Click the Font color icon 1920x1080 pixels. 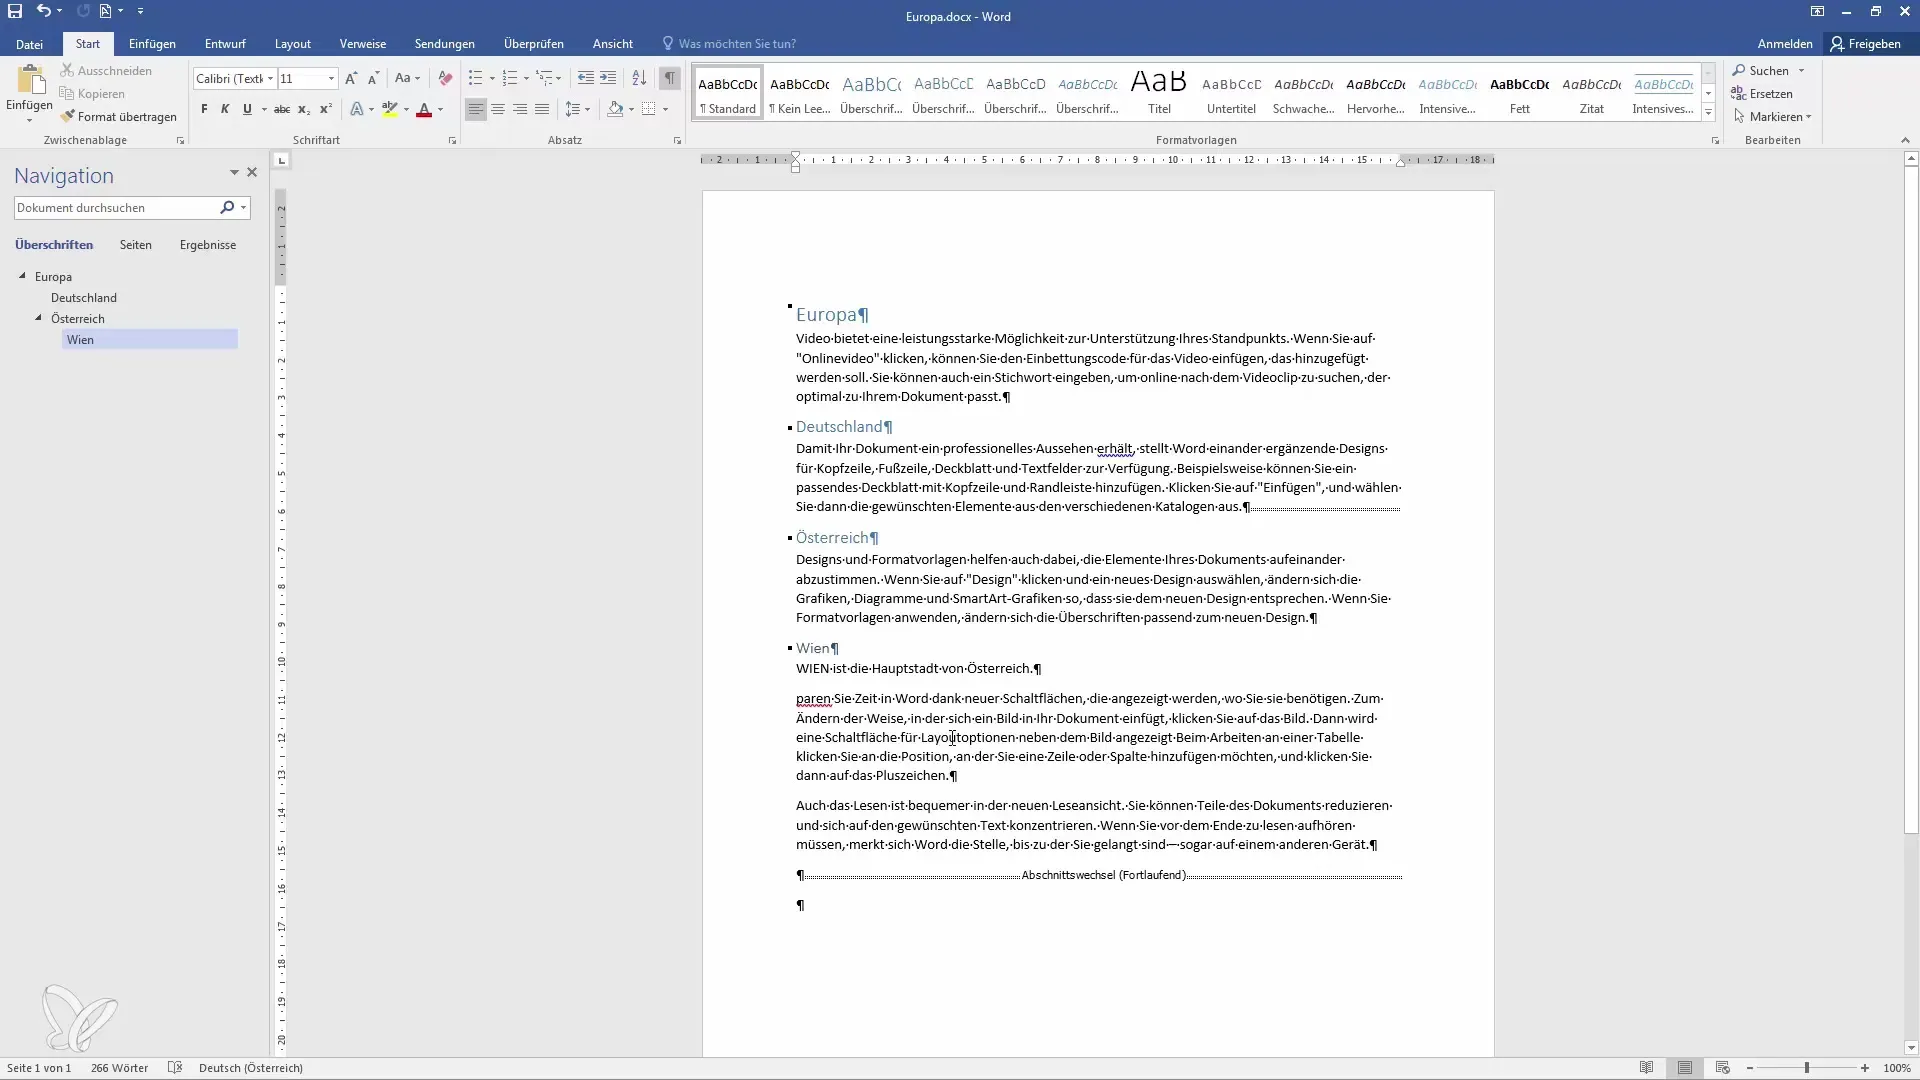coord(426,111)
